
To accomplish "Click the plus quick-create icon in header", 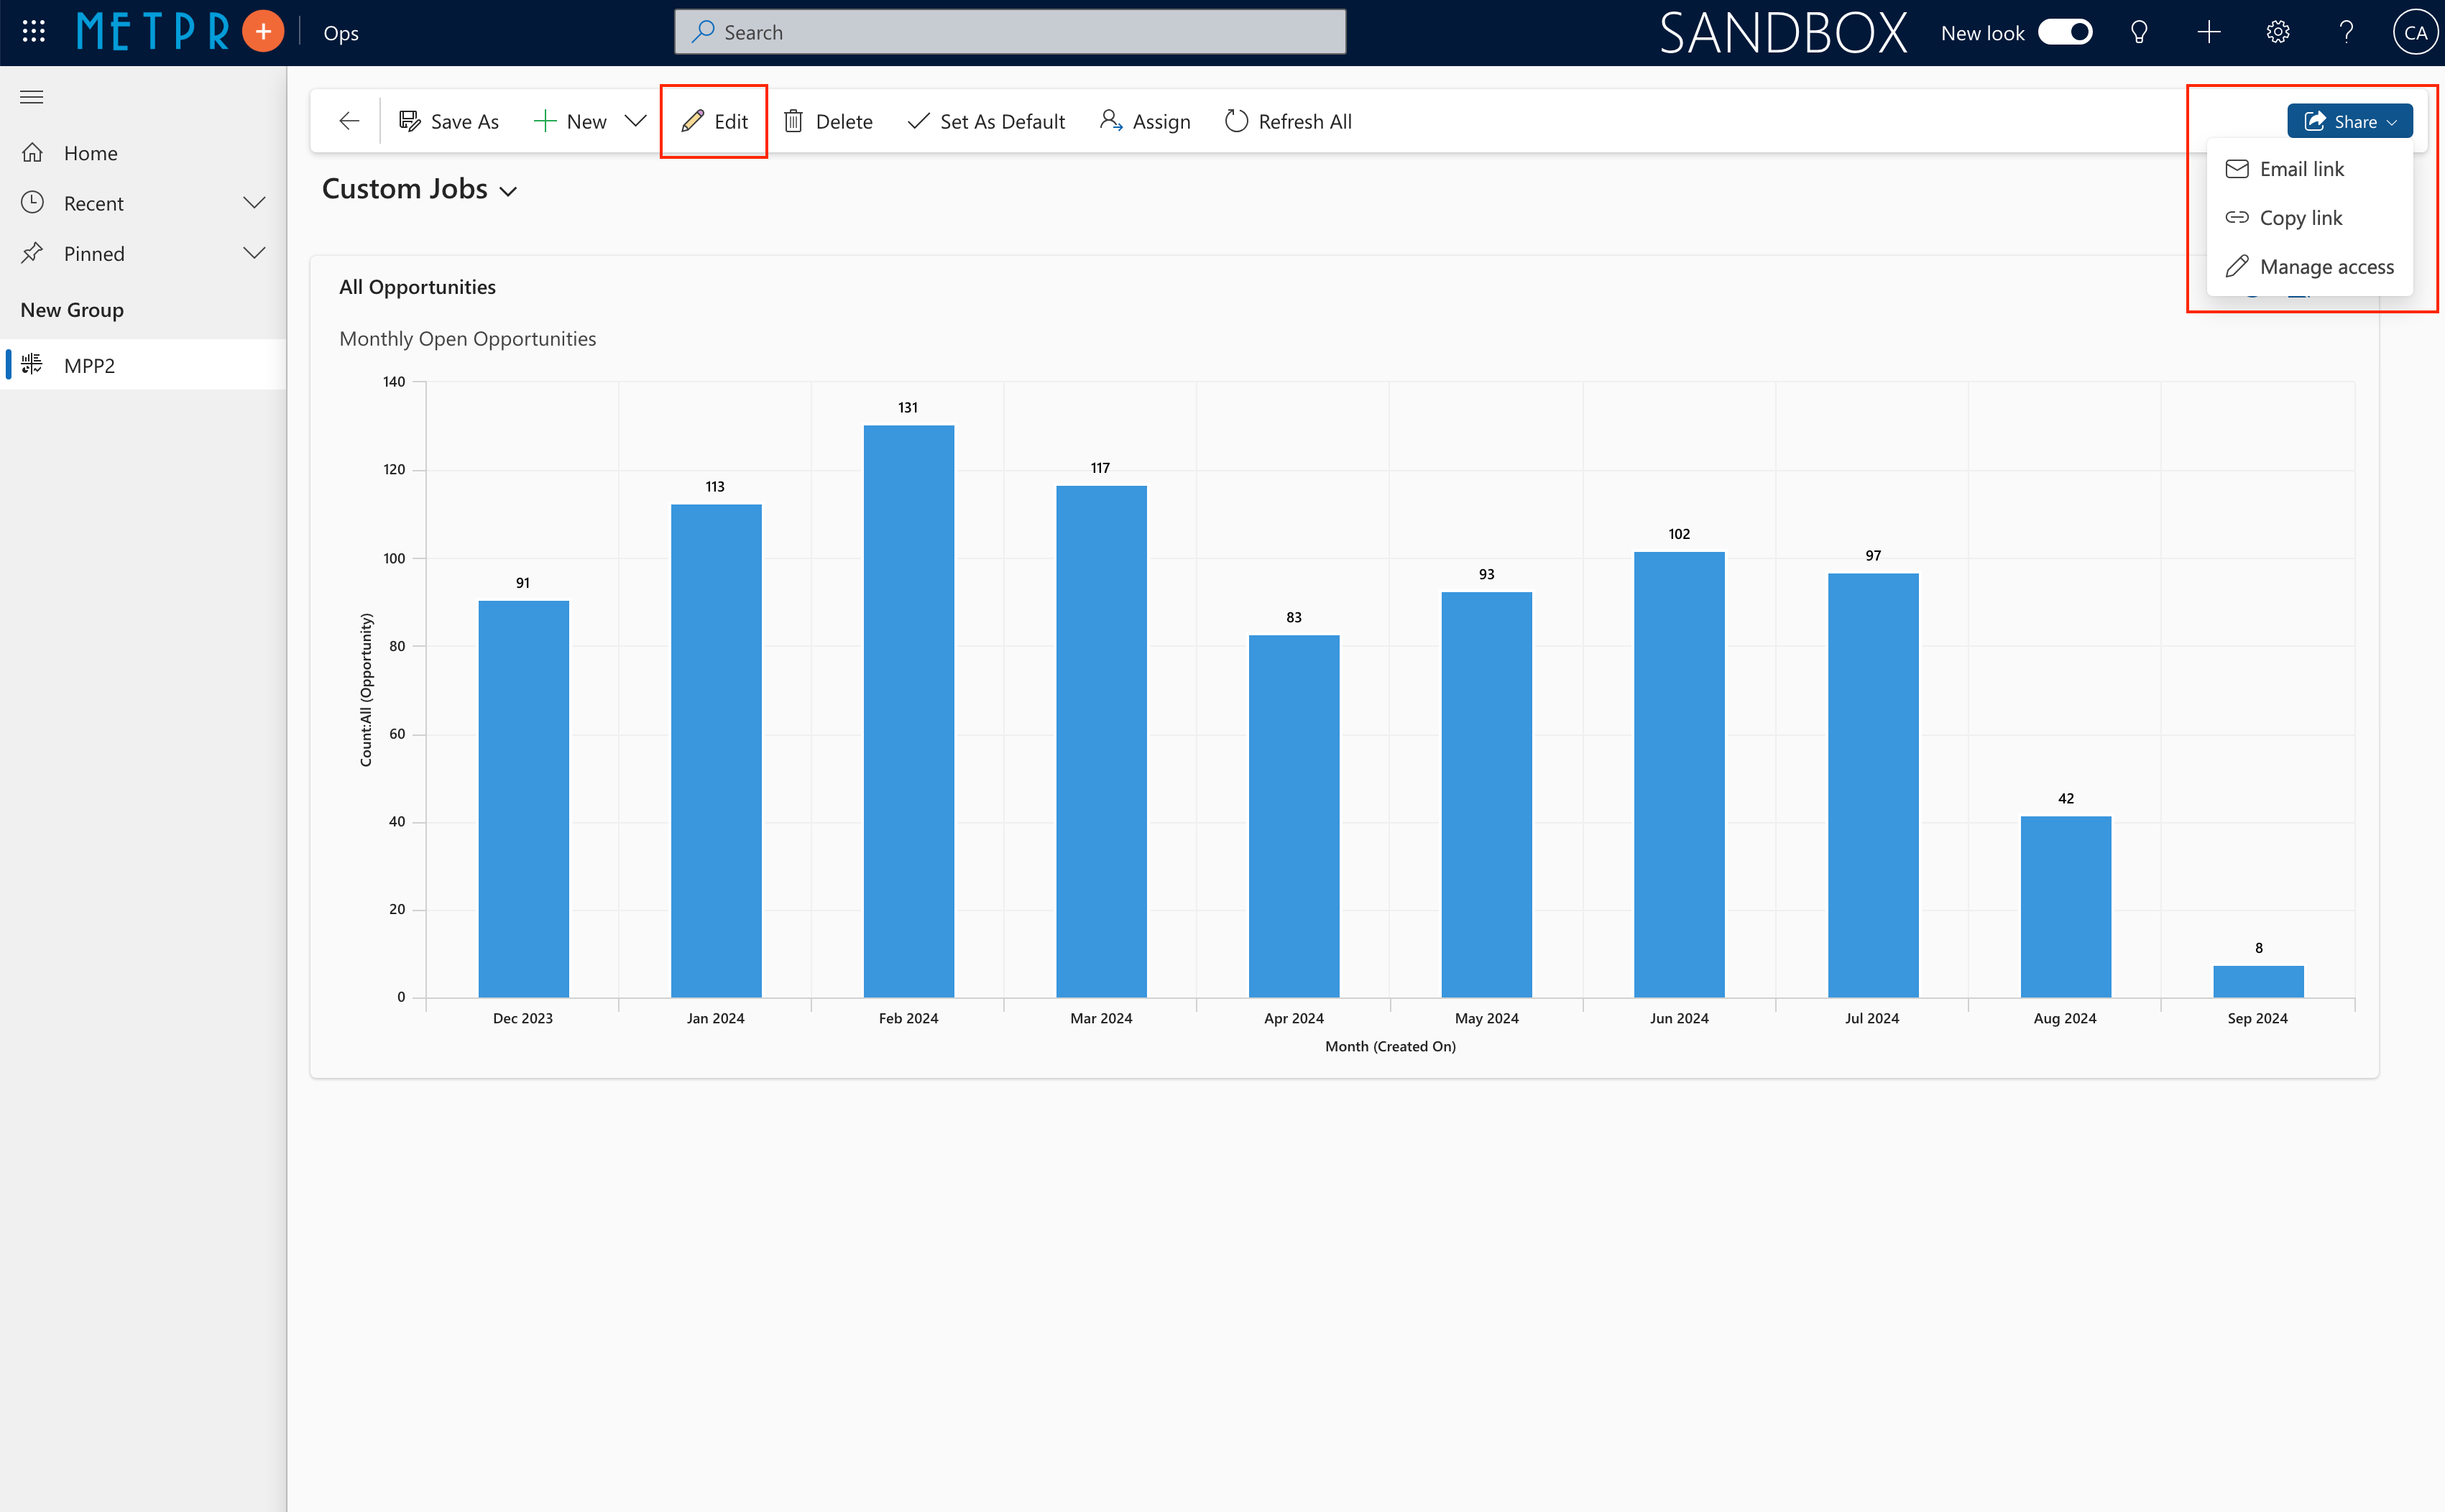I will click(x=2209, y=32).
